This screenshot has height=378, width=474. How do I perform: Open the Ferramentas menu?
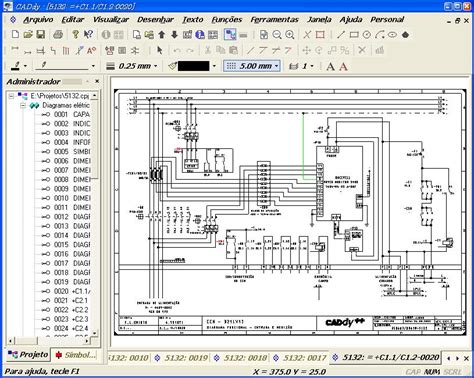pyautogui.click(x=274, y=20)
